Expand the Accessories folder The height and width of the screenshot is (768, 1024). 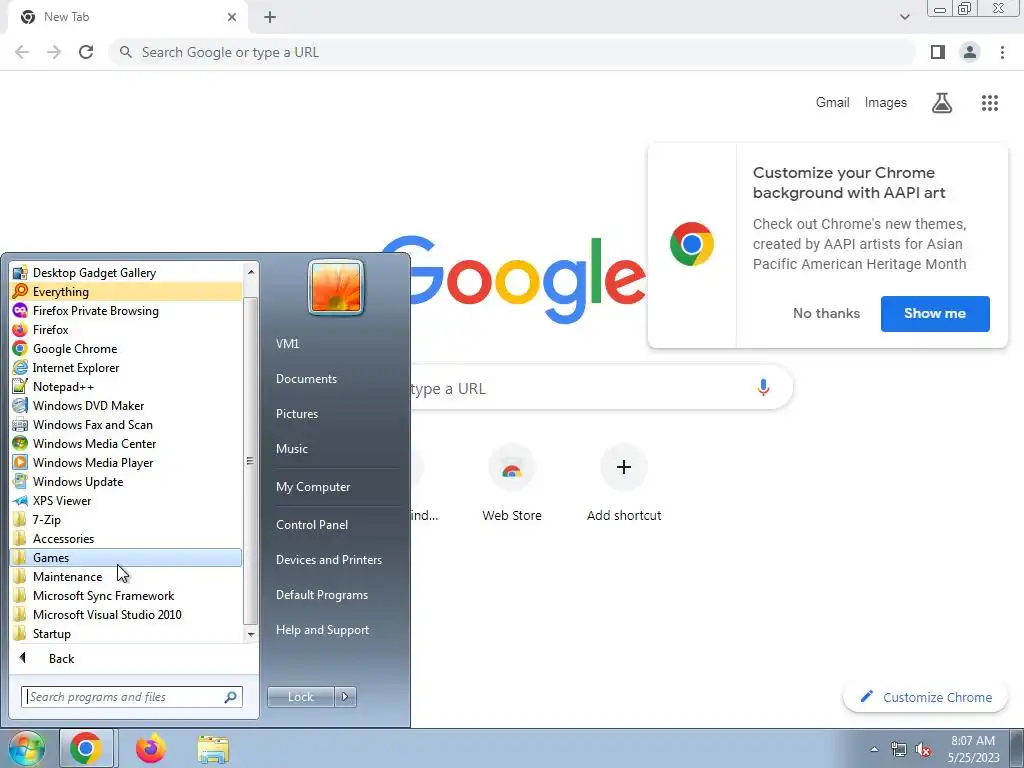click(x=127, y=538)
